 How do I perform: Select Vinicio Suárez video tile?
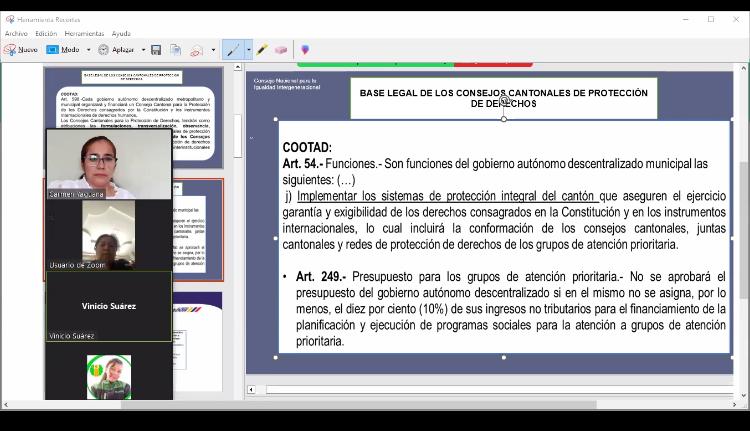pyautogui.click(x=109, y=306)
